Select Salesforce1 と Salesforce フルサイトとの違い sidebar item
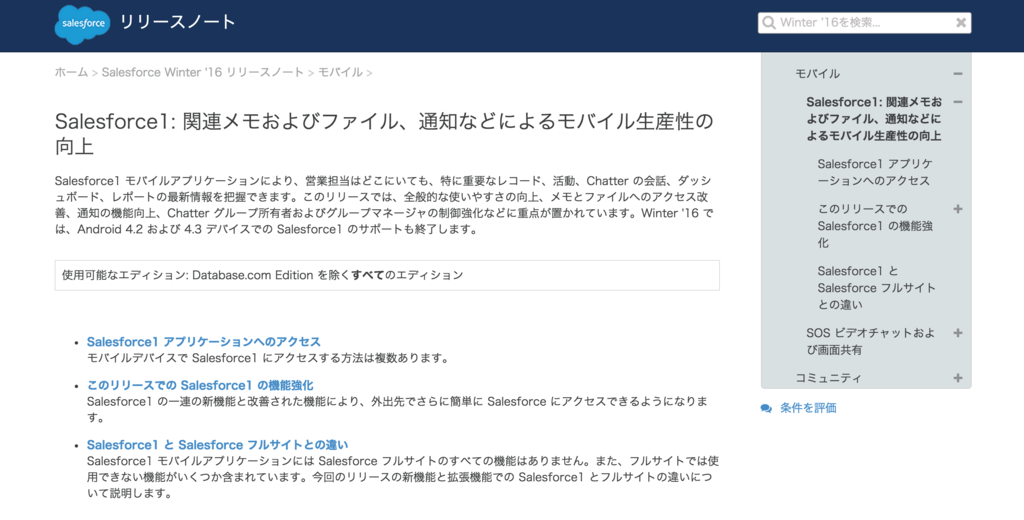Image resolution: width=1024 pixels, height=520 pixels. tap(876, 287)
